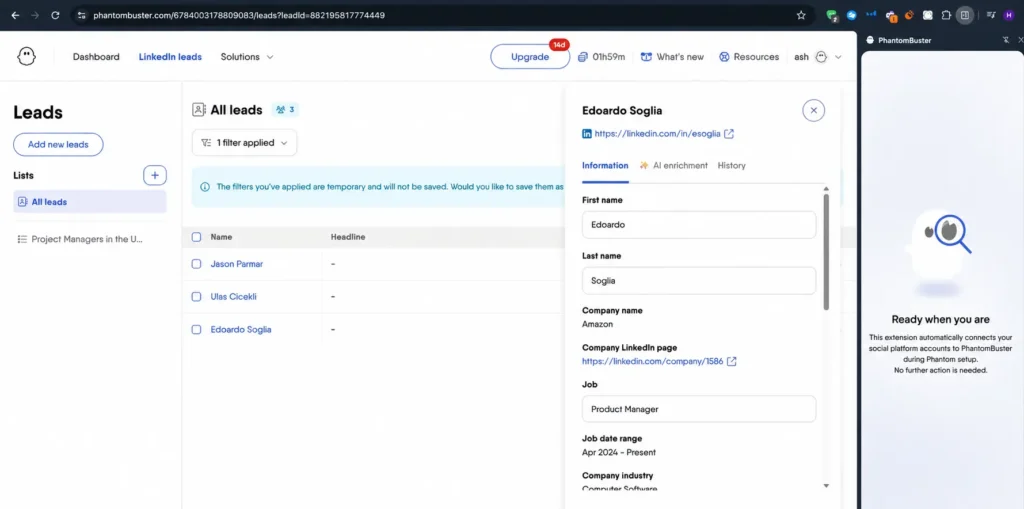Click scroll-down arrow in lead panel
The image size is (1024, 509).
tap(826, 485)
